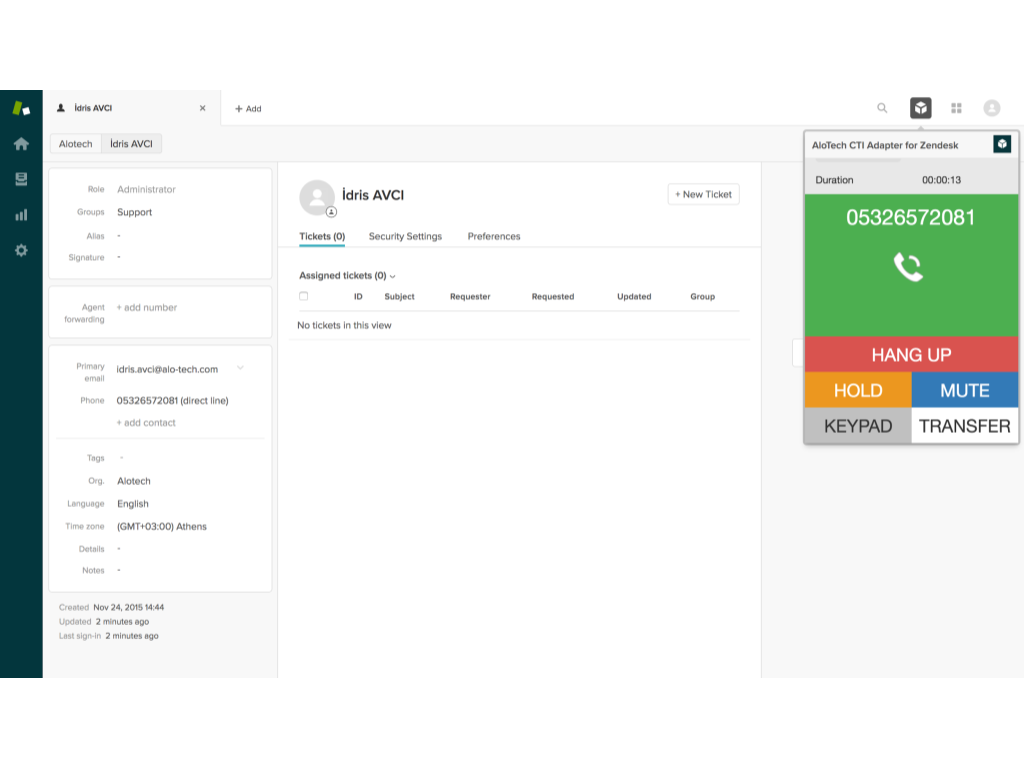Switch to the Security Settings tab

[x=405, y=237]
